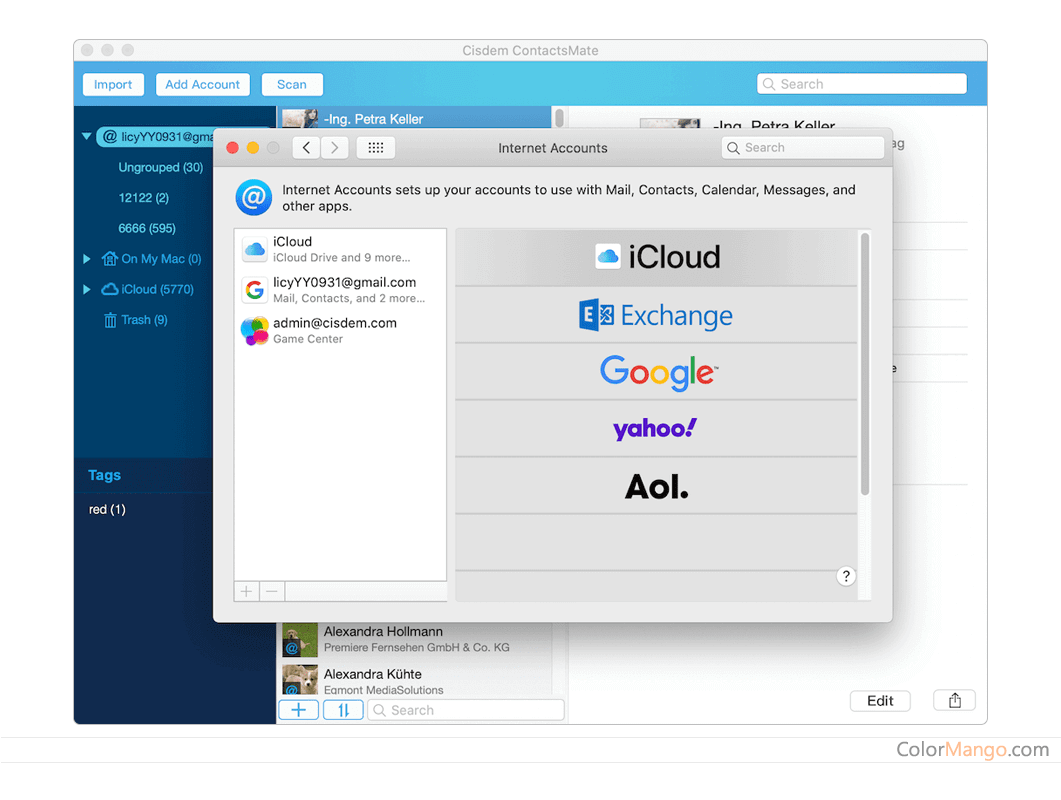Select the 6666 (595) group

(147, 228)
